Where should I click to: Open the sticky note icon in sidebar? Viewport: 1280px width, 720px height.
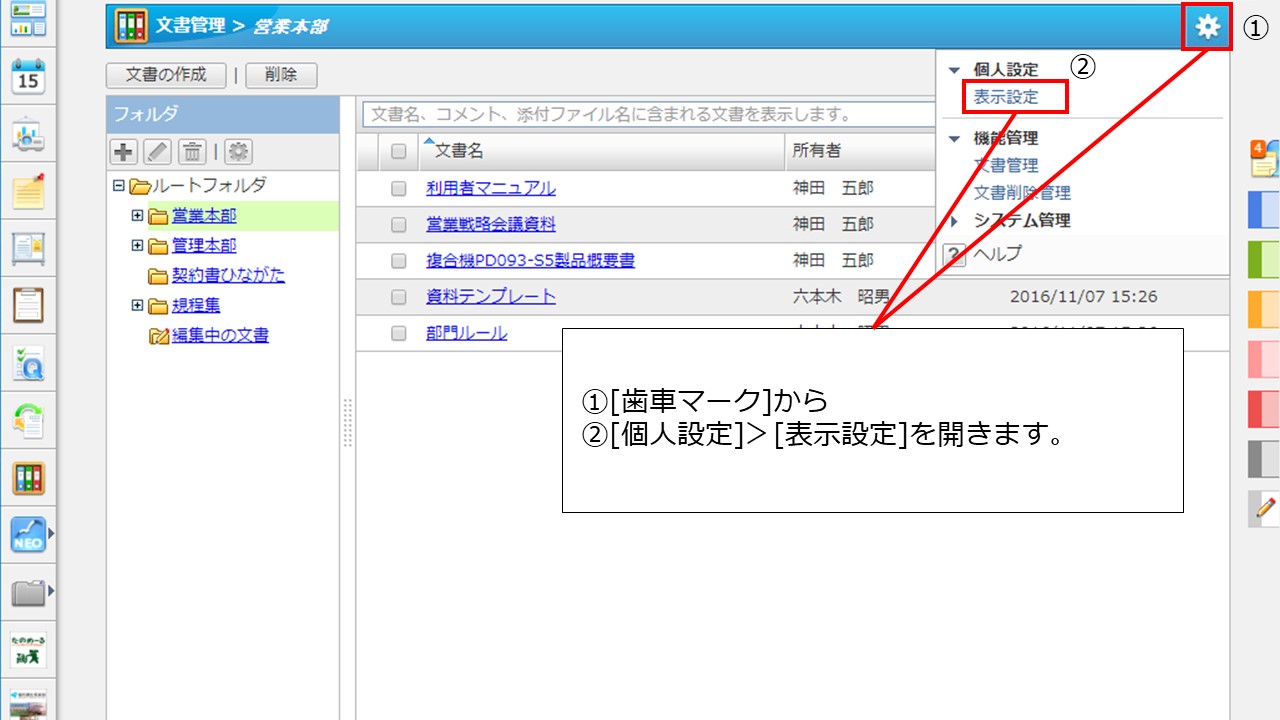pyautogui.click(x=27, y=190)
